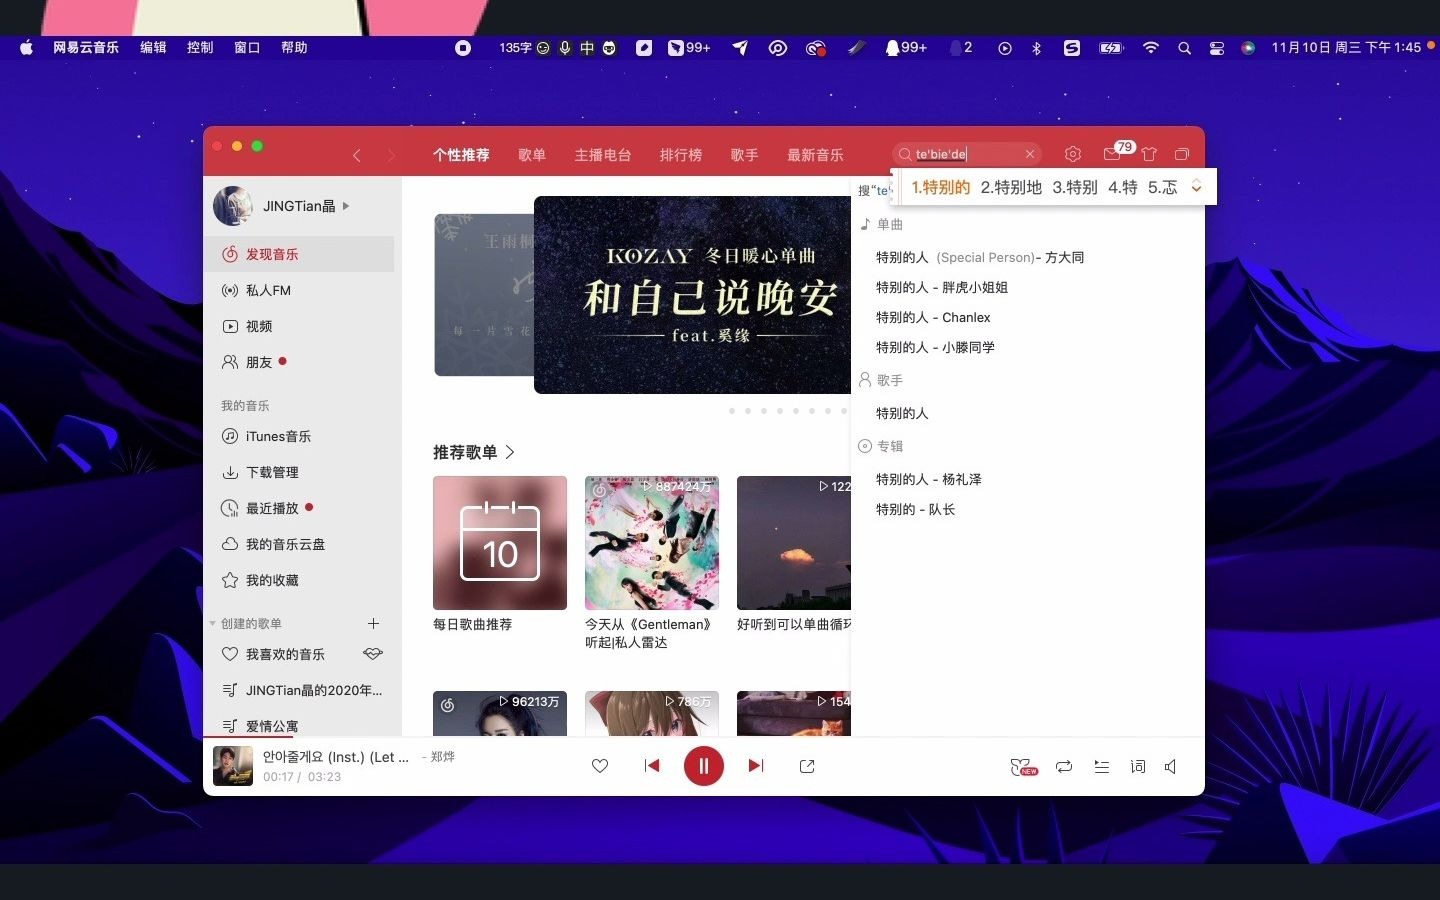Switch to 最新音乐 tab
The width and height of the screenshot is (1440, 900).
coord(815,155)
